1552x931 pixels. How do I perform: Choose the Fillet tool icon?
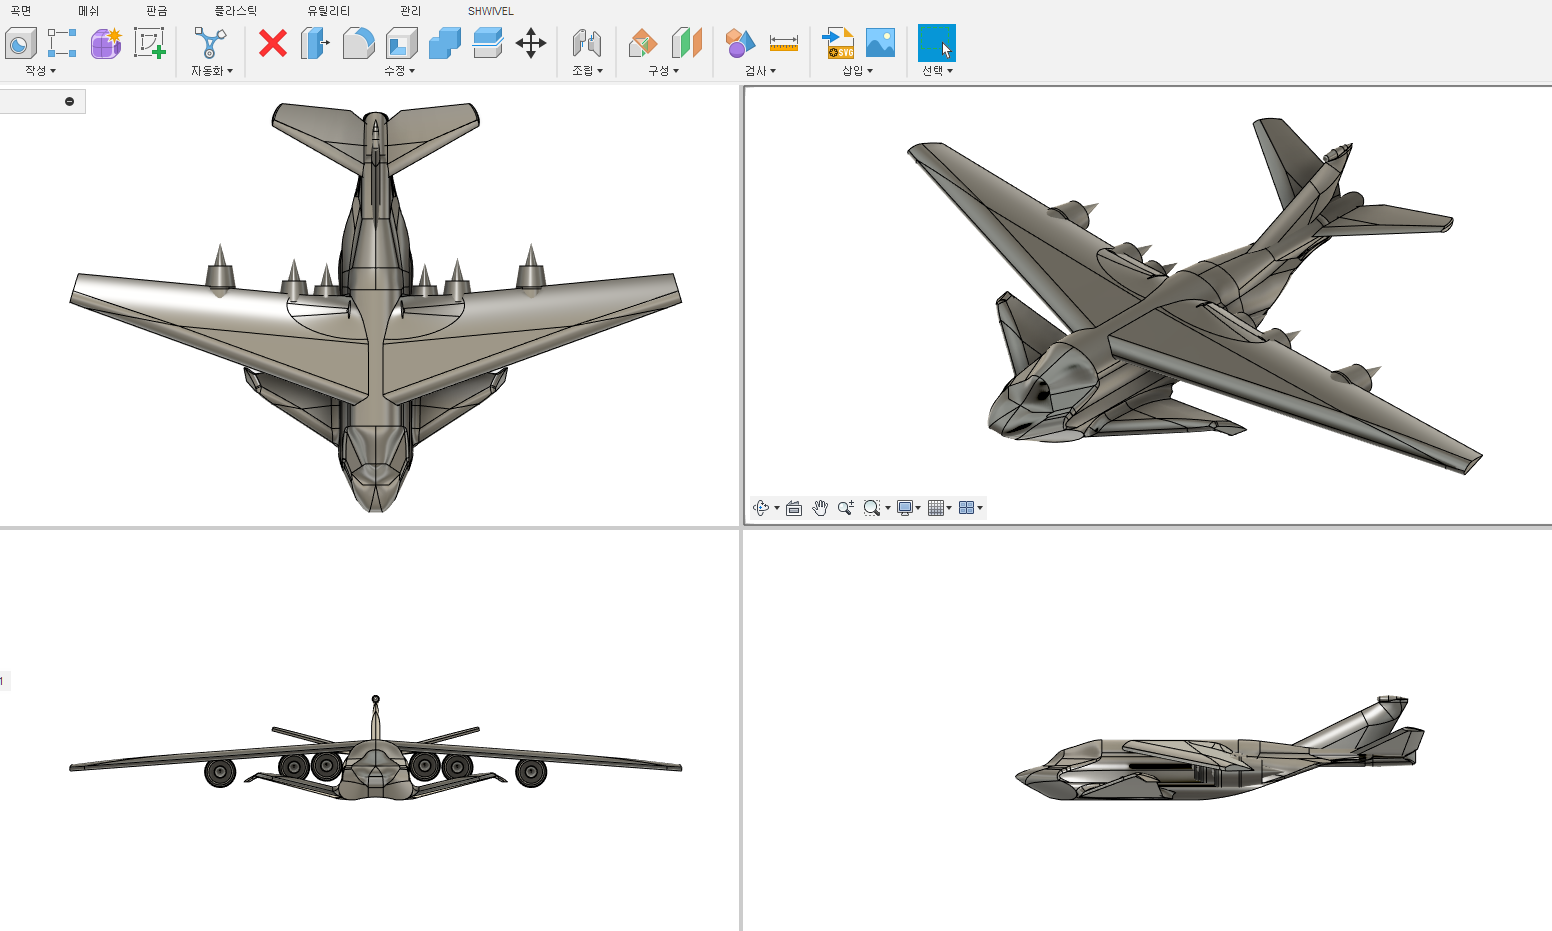coord(358,43)
